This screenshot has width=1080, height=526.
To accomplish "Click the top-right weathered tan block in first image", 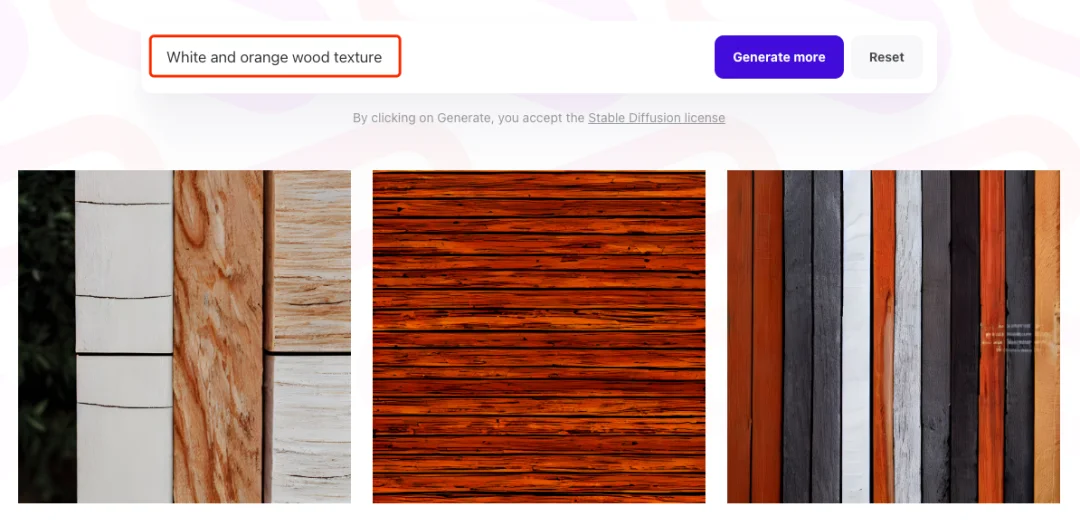I will tap(309, 261).
